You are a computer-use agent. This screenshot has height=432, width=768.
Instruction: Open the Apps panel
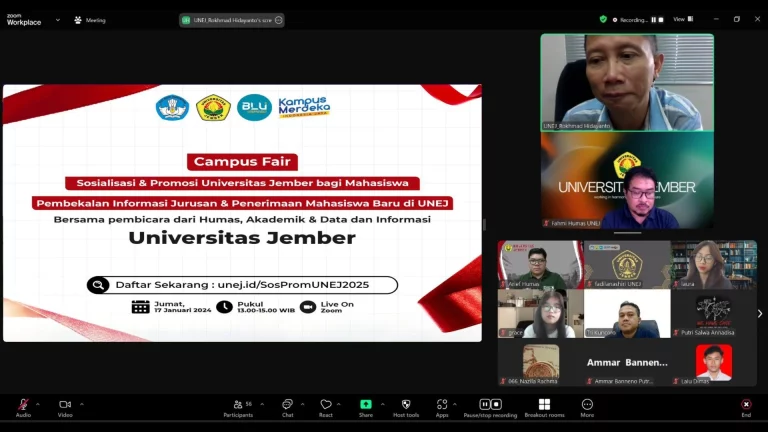[442, 408]
